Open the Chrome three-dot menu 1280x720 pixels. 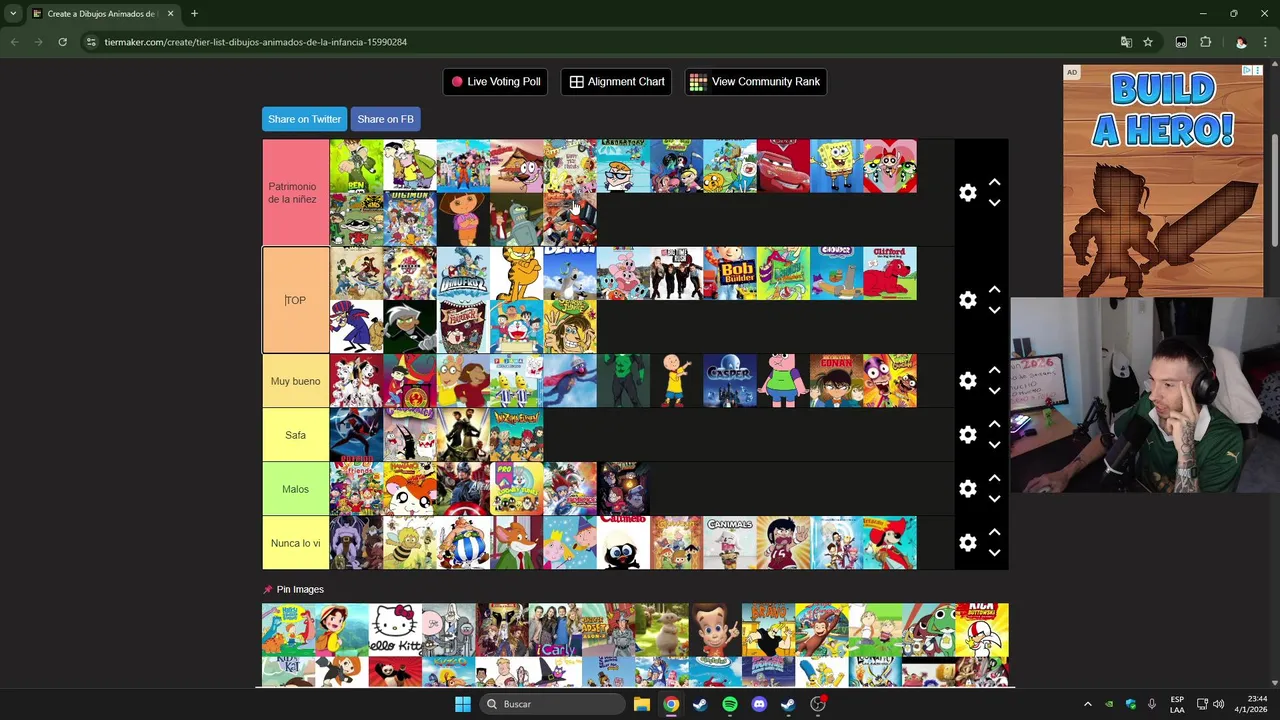[1265, 42]
